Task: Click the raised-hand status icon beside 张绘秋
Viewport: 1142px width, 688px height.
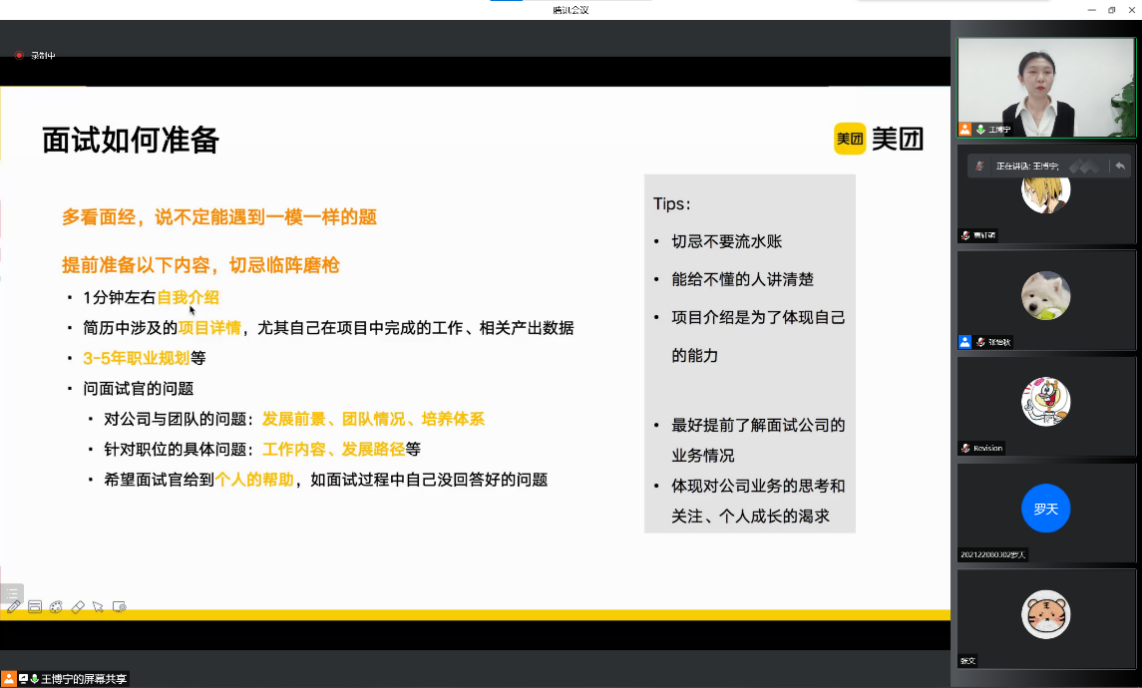Action: 964,342
